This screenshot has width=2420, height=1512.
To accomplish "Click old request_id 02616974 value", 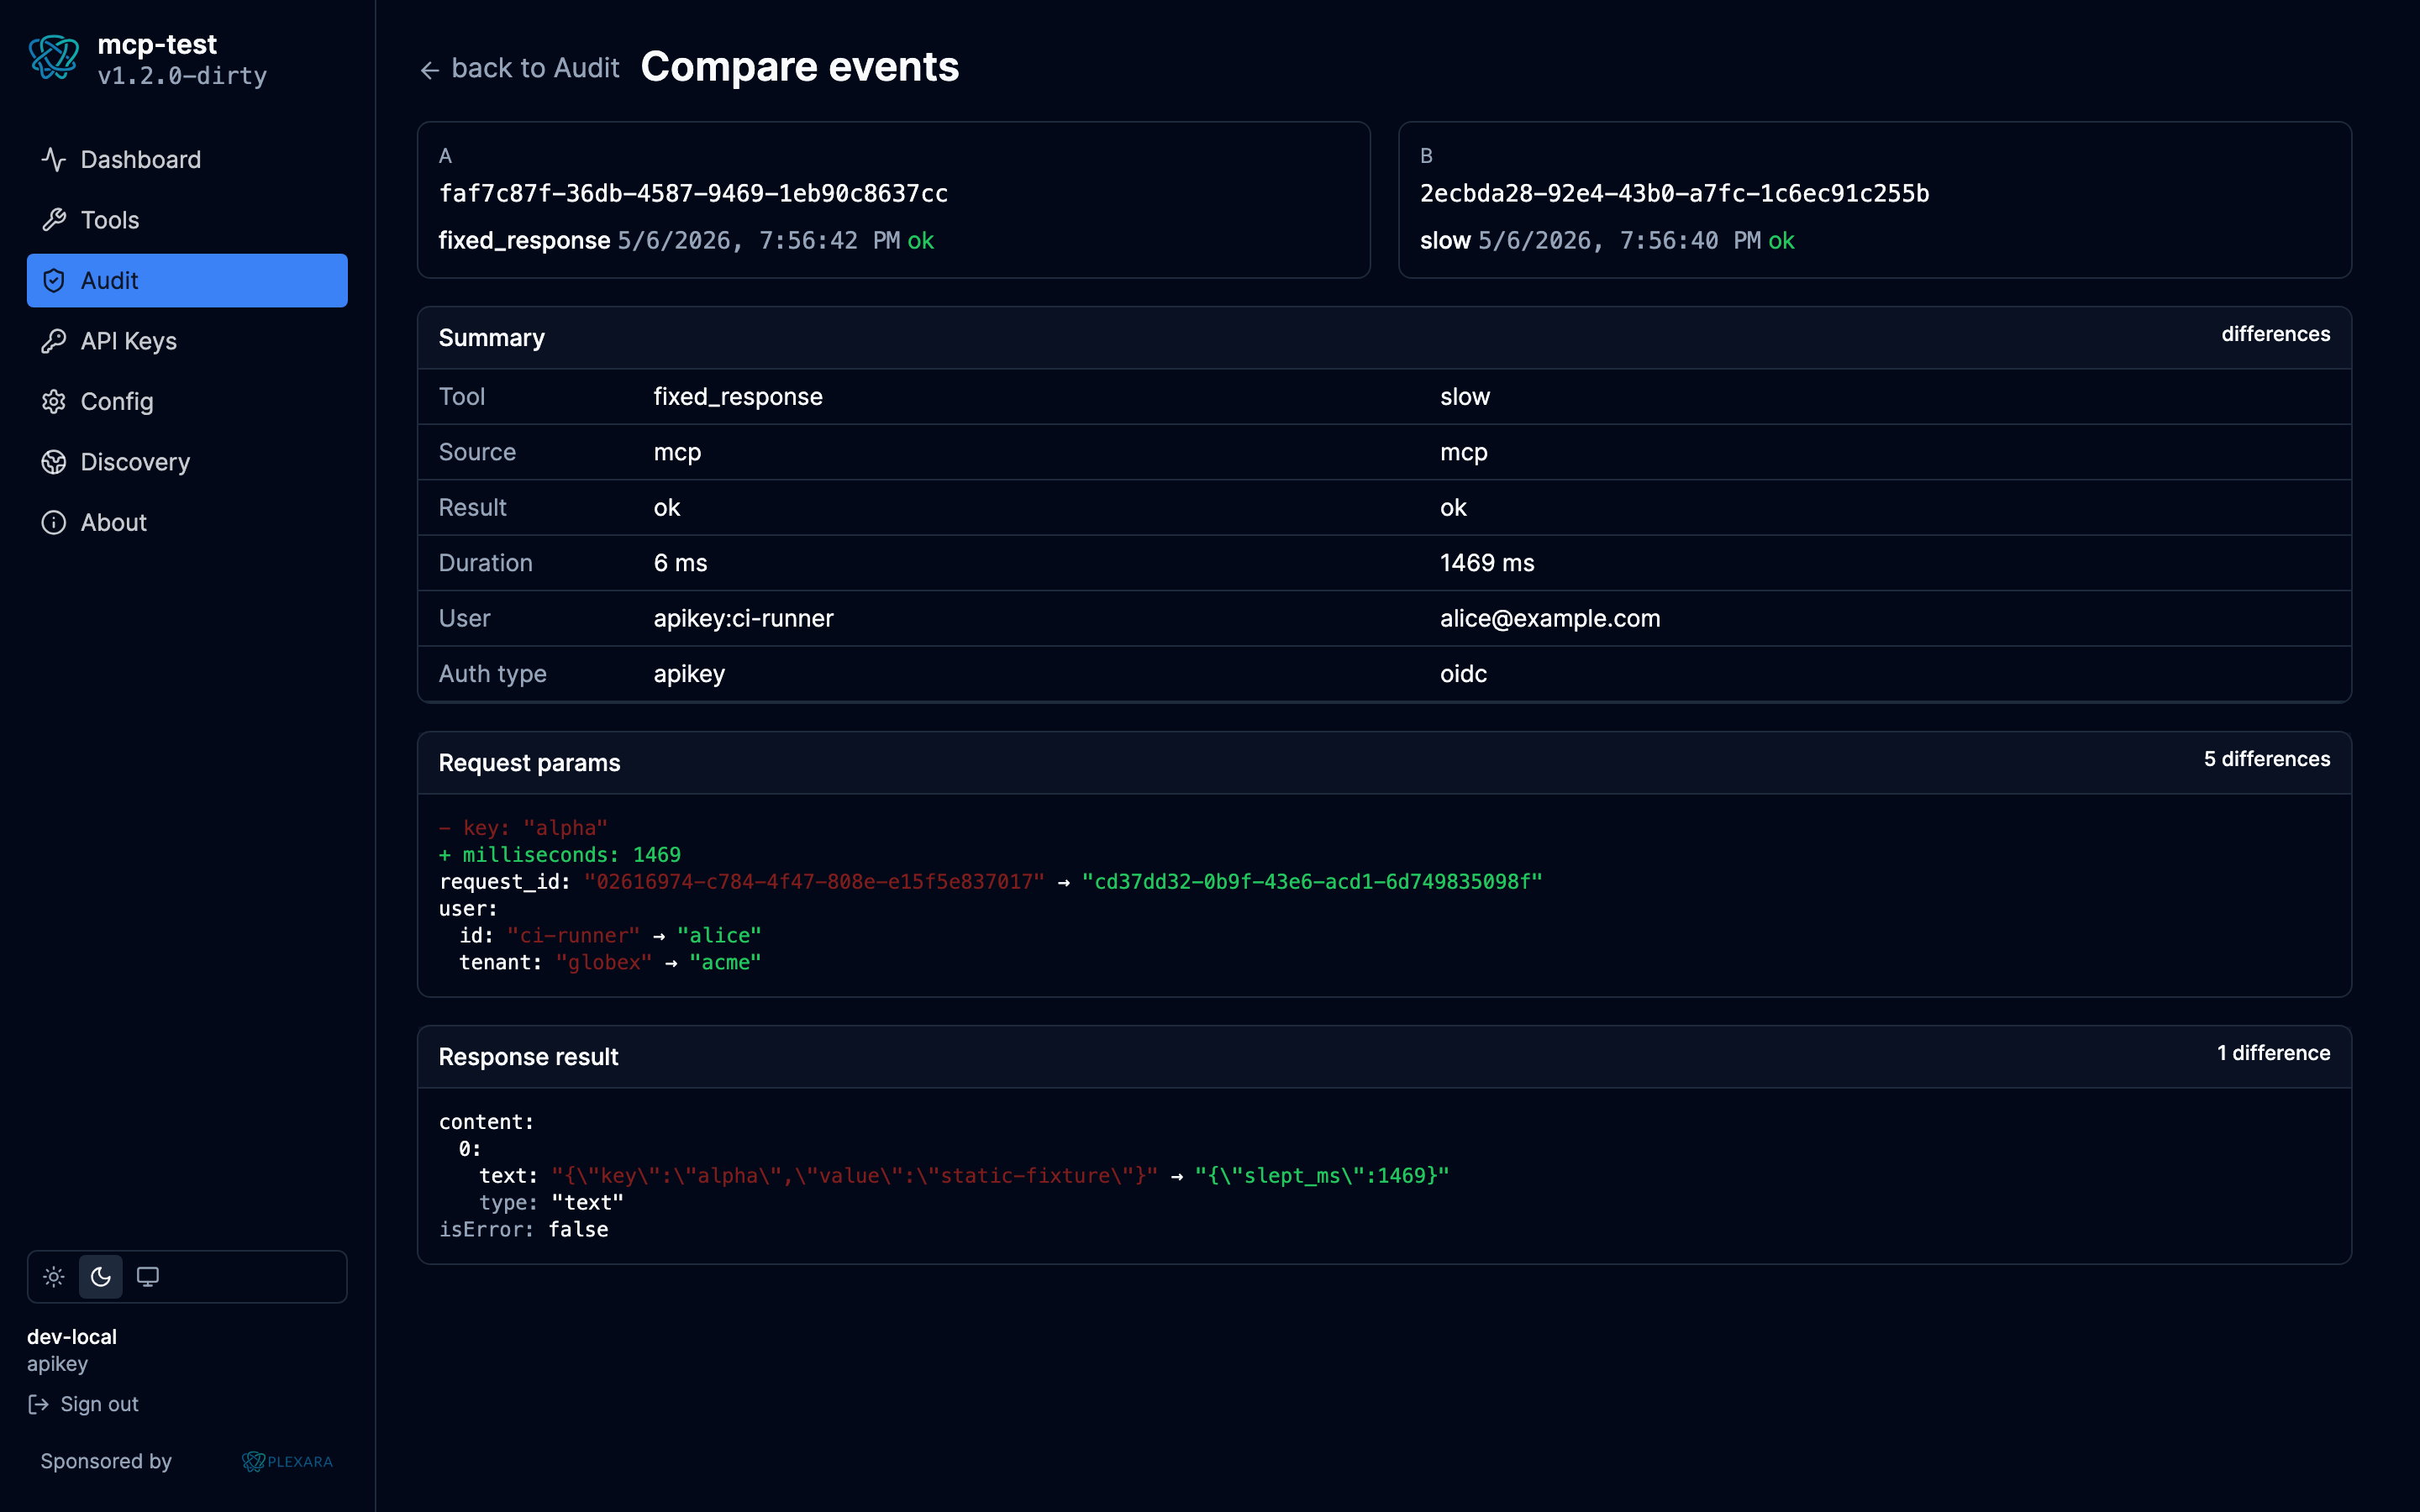I will [814, 882].
